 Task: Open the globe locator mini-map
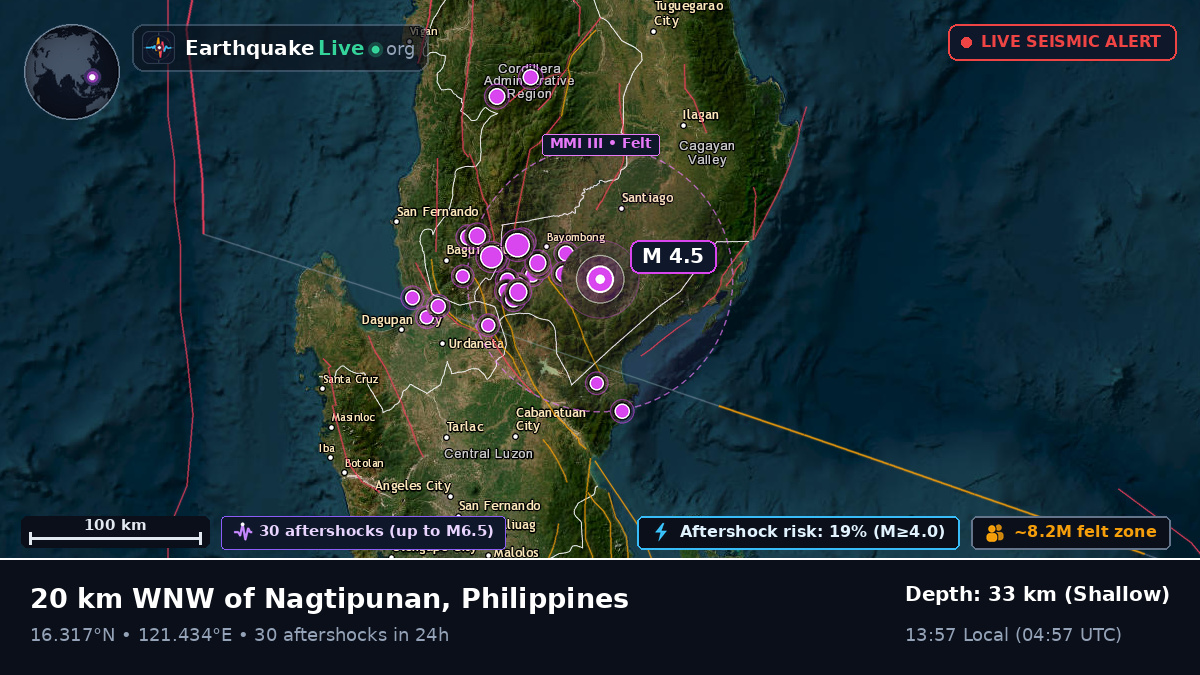click(x=72, y=72)
